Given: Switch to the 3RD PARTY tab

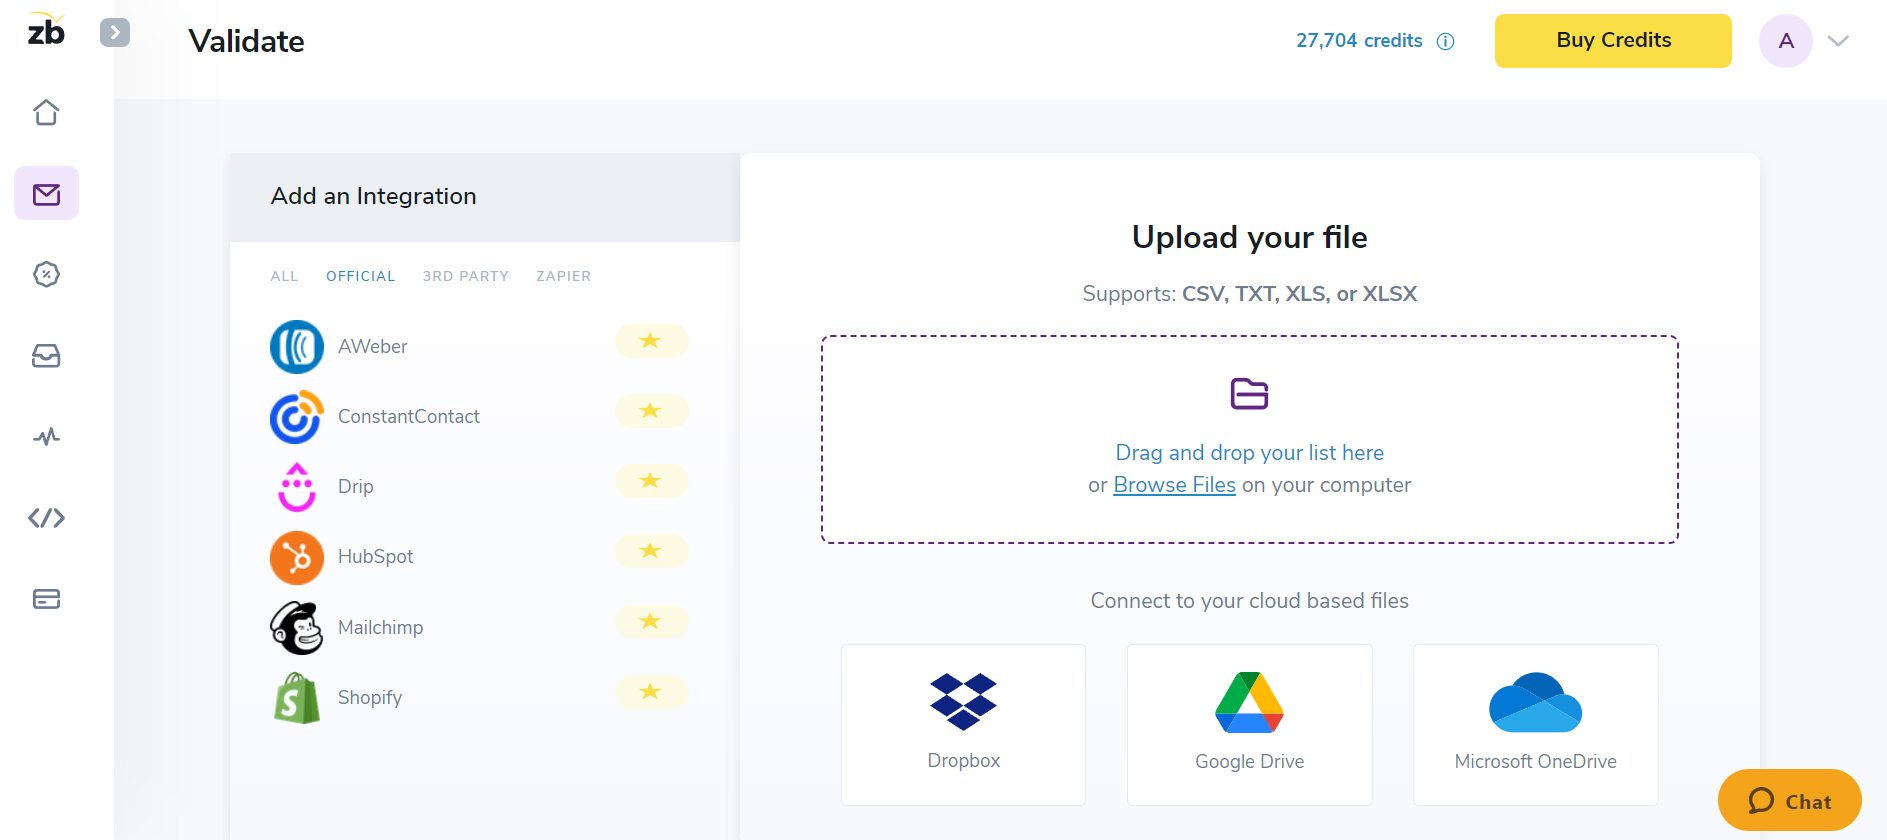Looking at the screenshot, I should click(x=465, y=276).
